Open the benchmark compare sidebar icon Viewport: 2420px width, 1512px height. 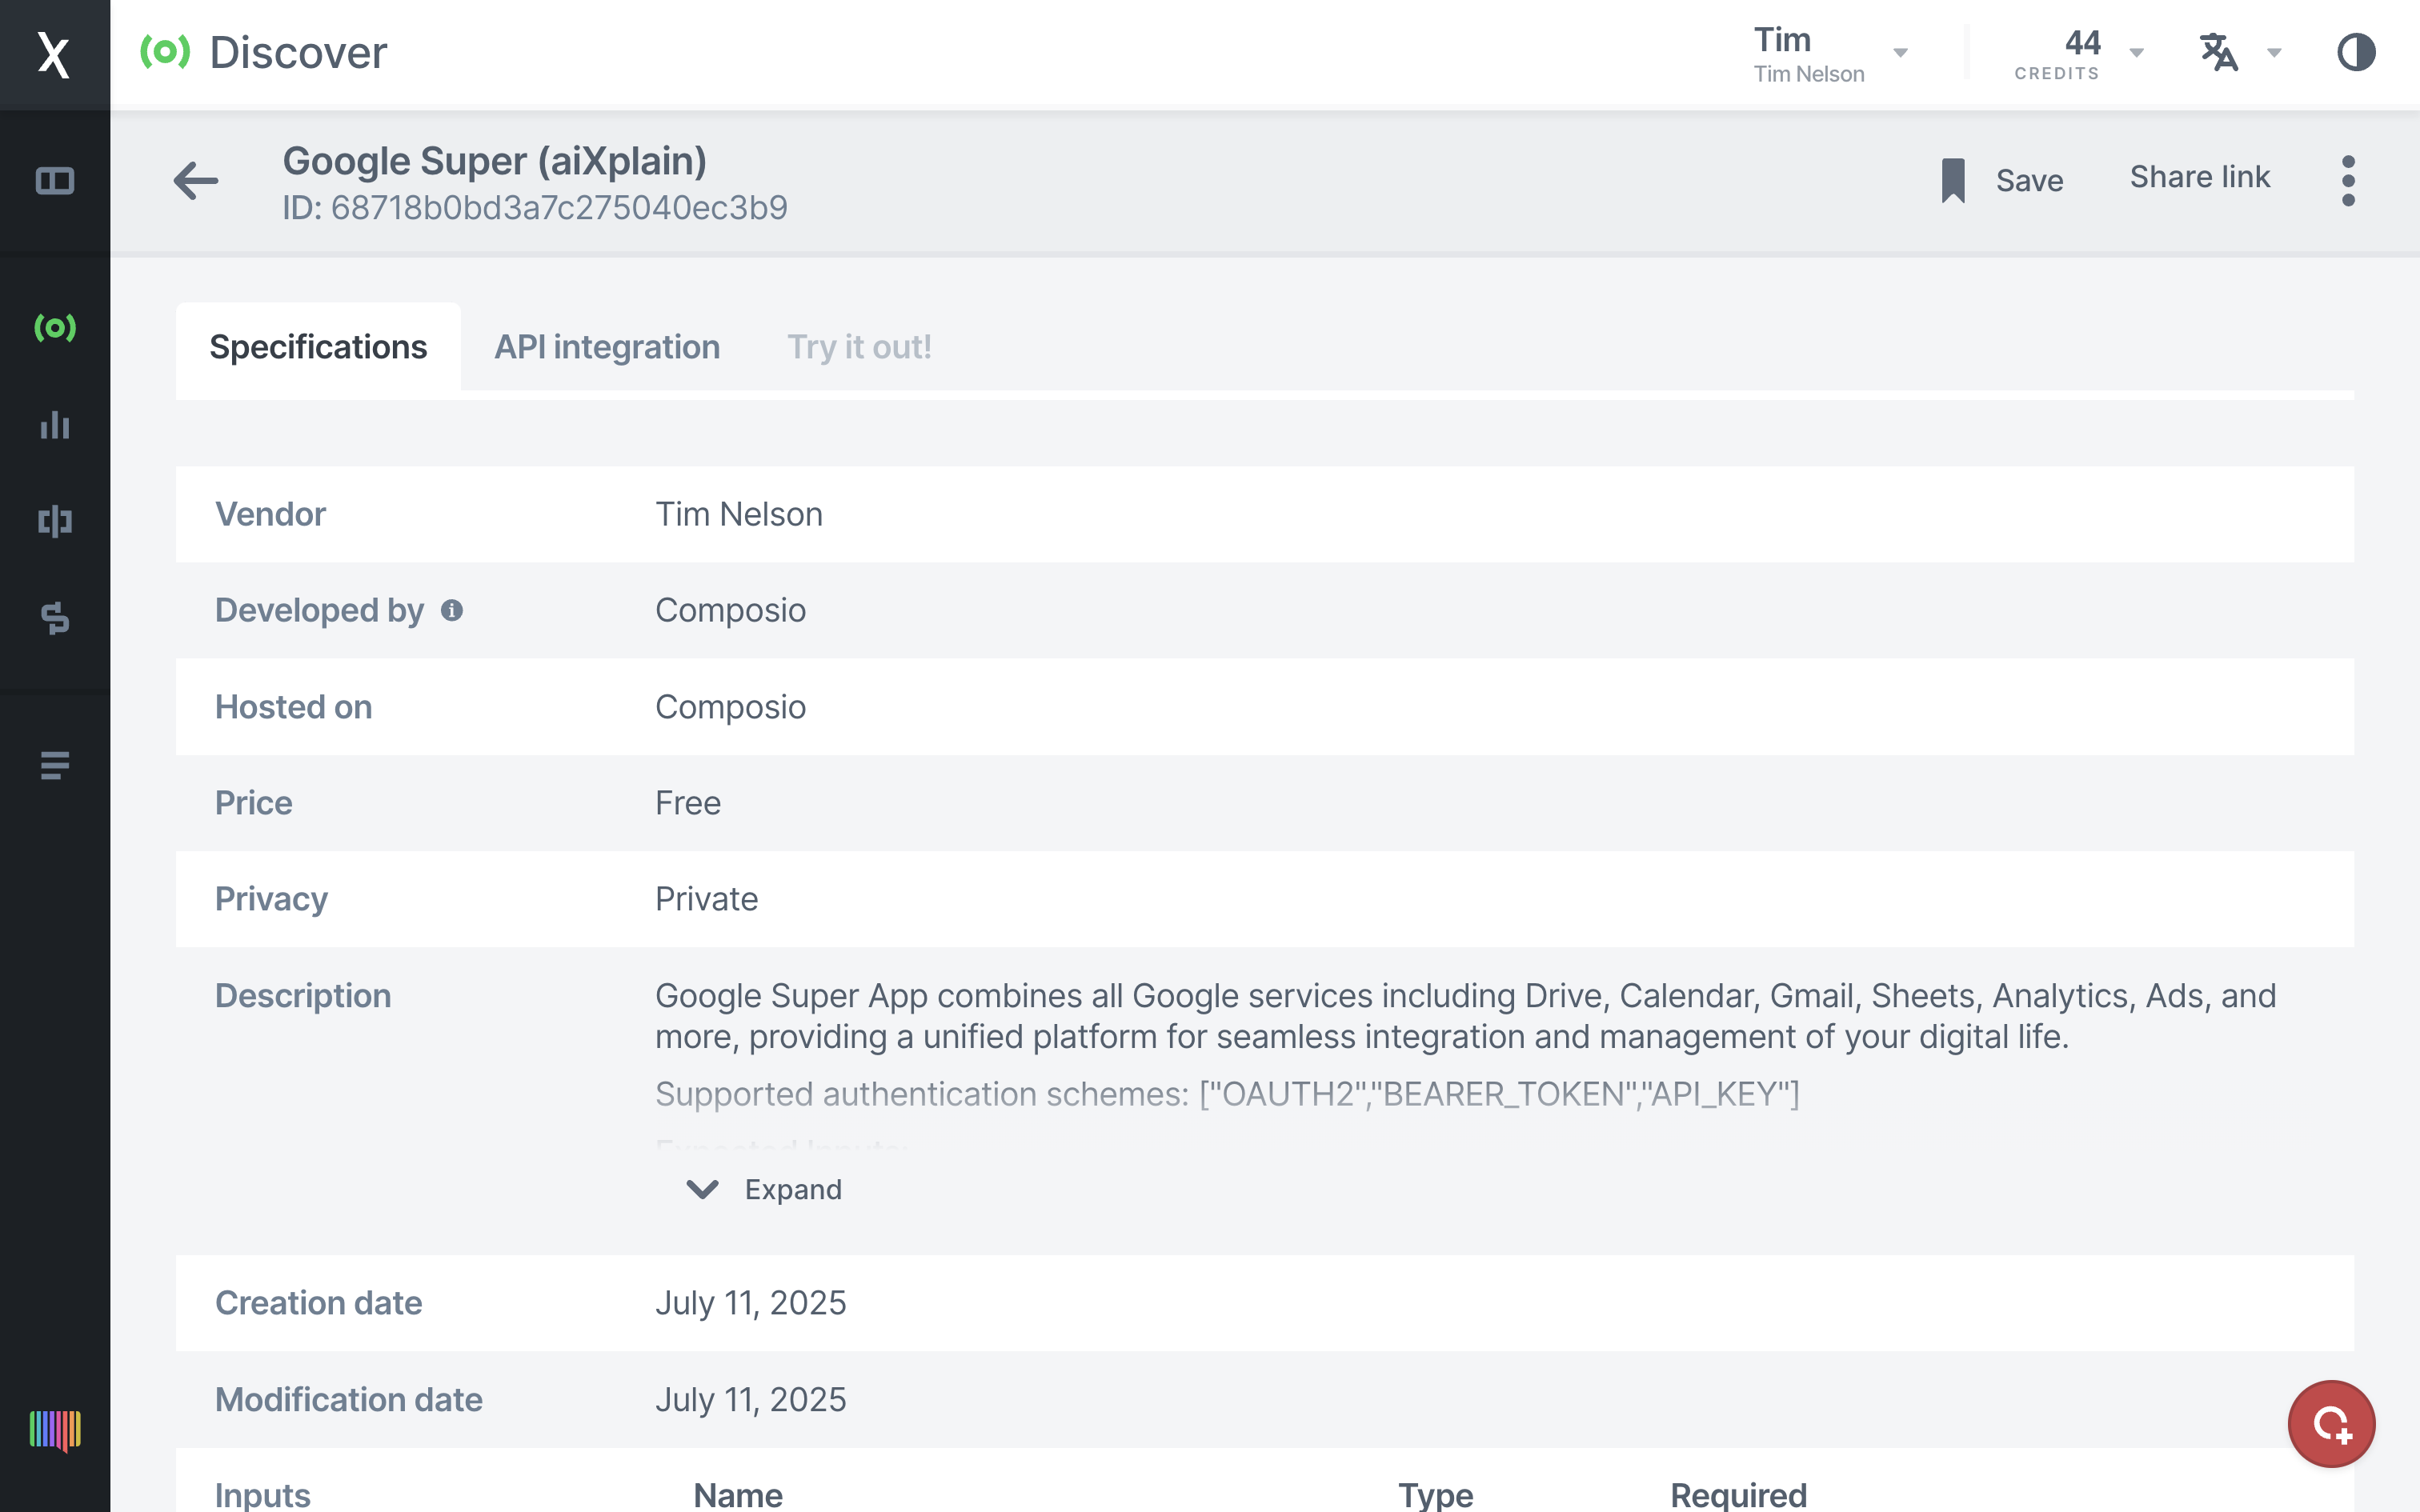[x=54, y=521]
